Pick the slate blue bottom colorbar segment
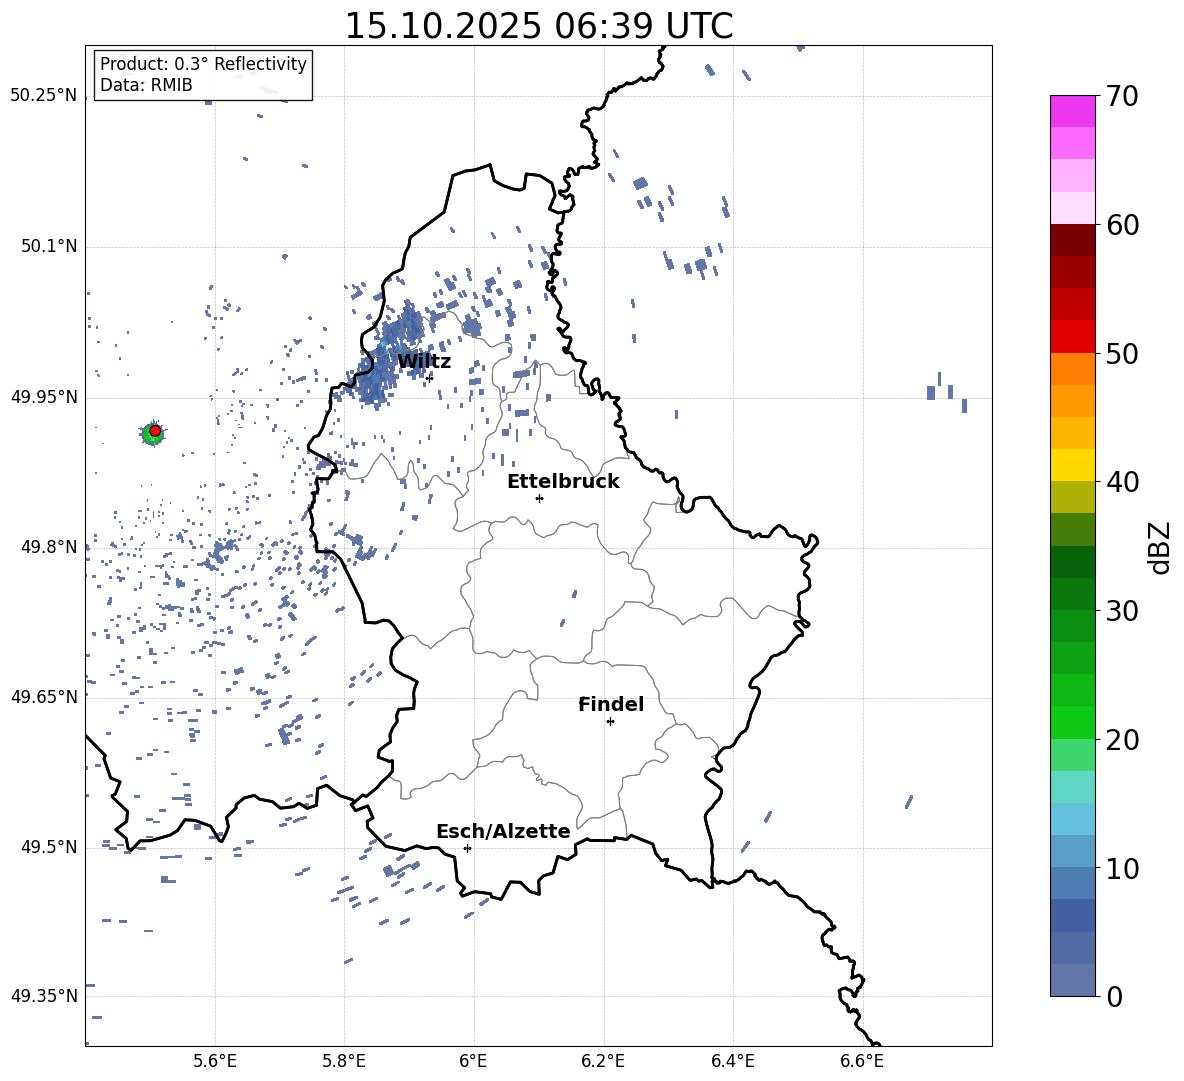 coord(1073,980)
